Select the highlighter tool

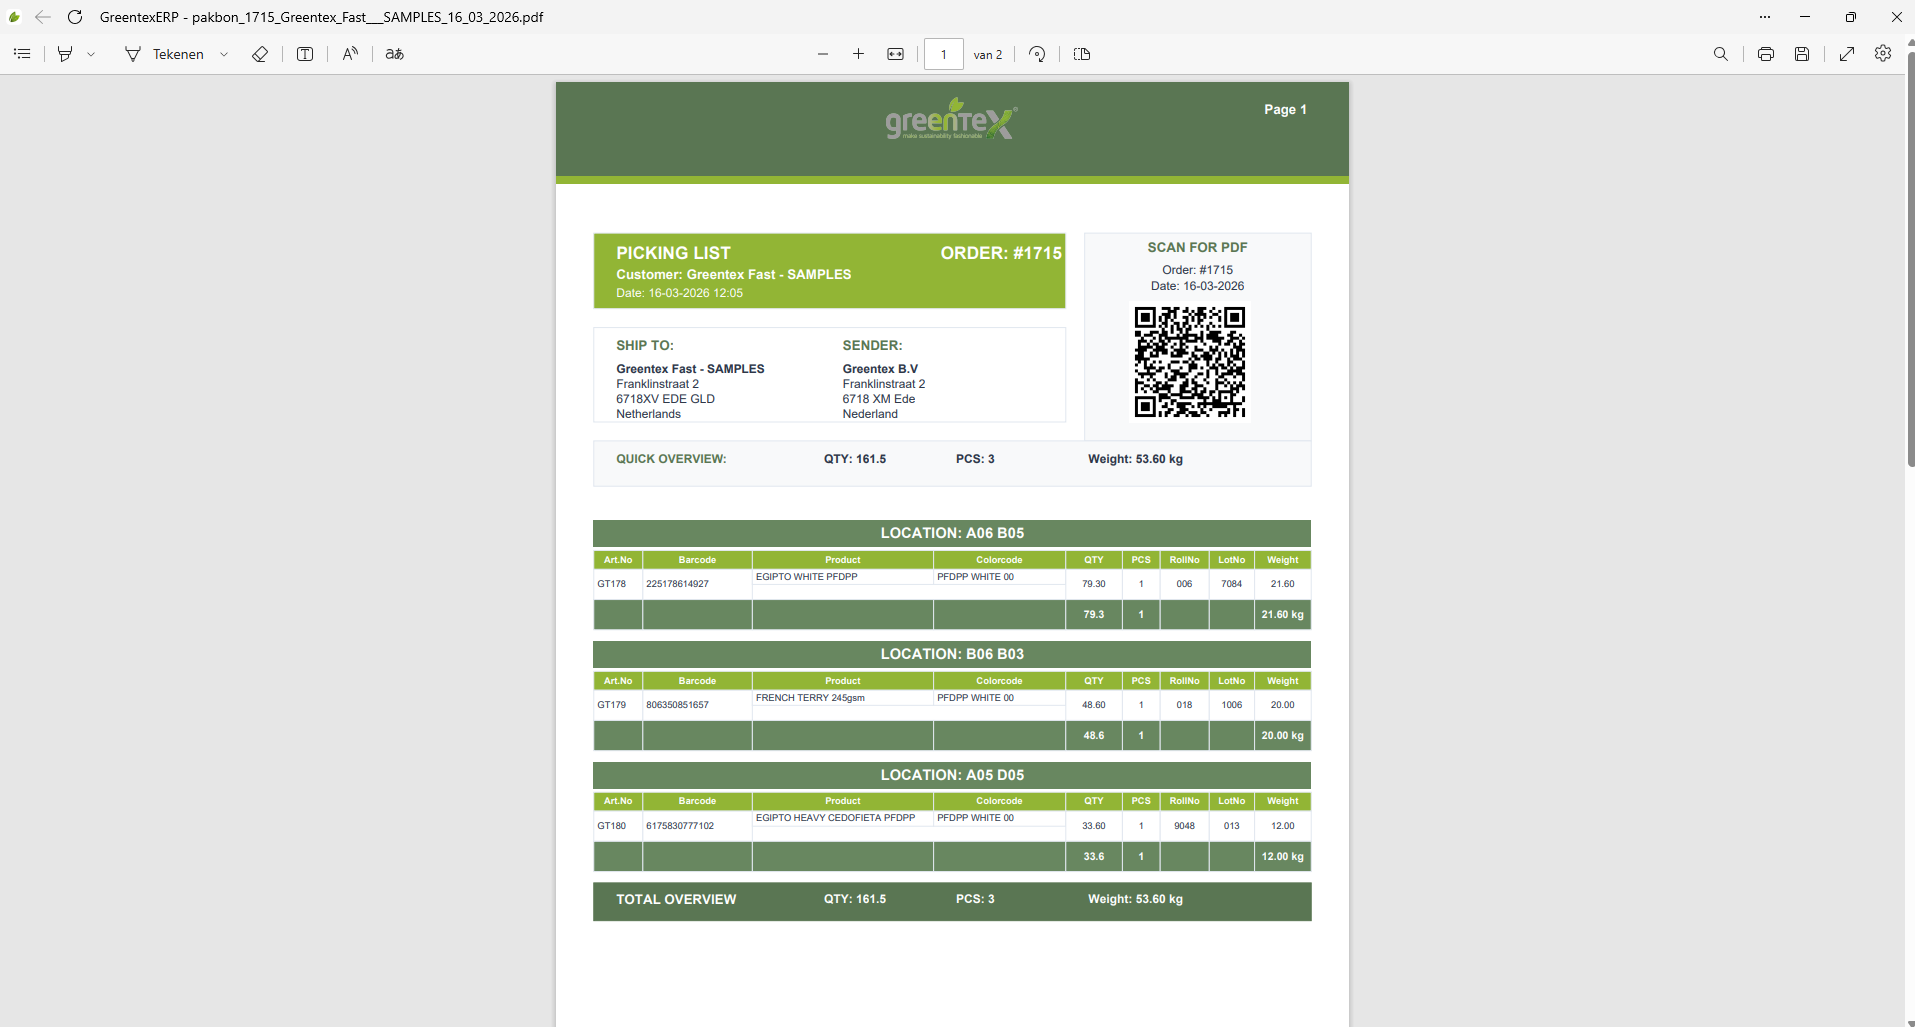[65, 54]
